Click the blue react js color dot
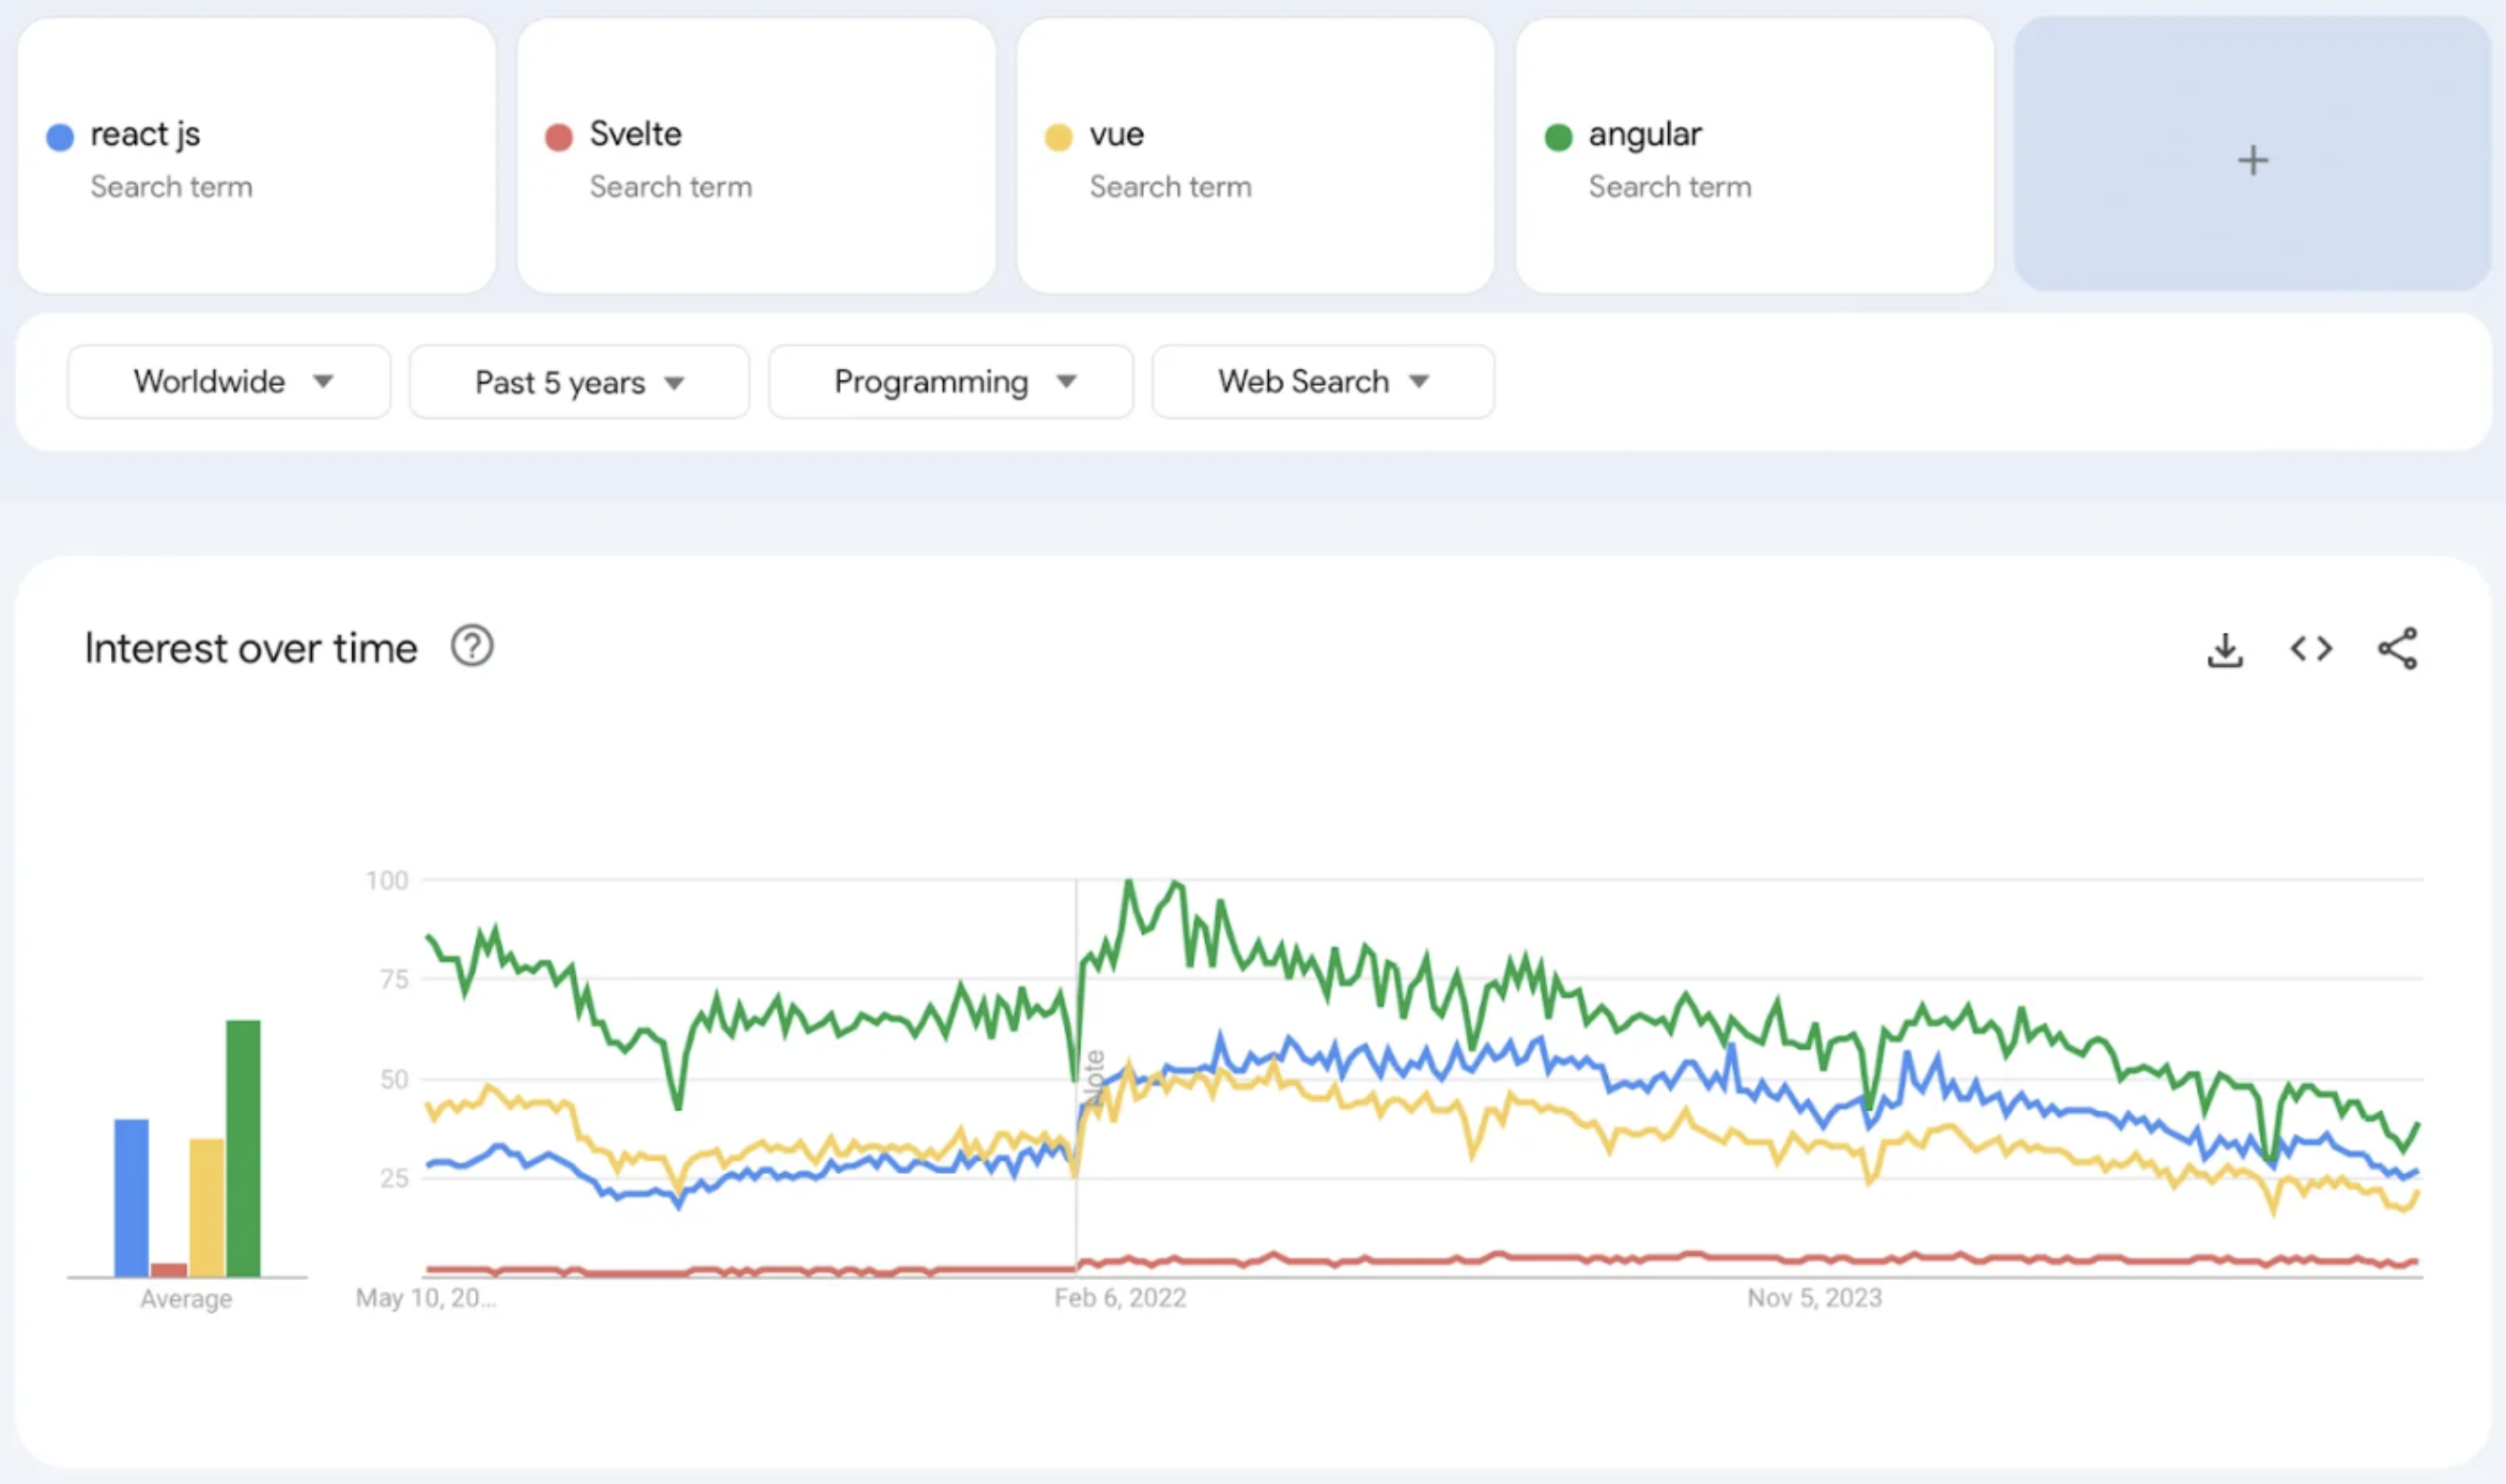The width and height of the screenshot is (2506, 1484). pos(60,137)
